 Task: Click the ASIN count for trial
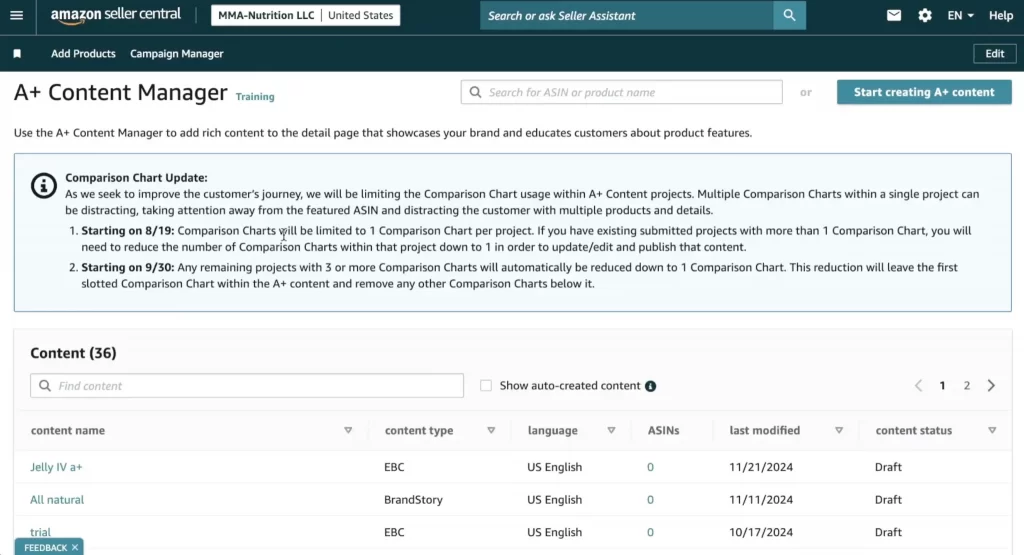pyautogui.click(x=650, y=532)
